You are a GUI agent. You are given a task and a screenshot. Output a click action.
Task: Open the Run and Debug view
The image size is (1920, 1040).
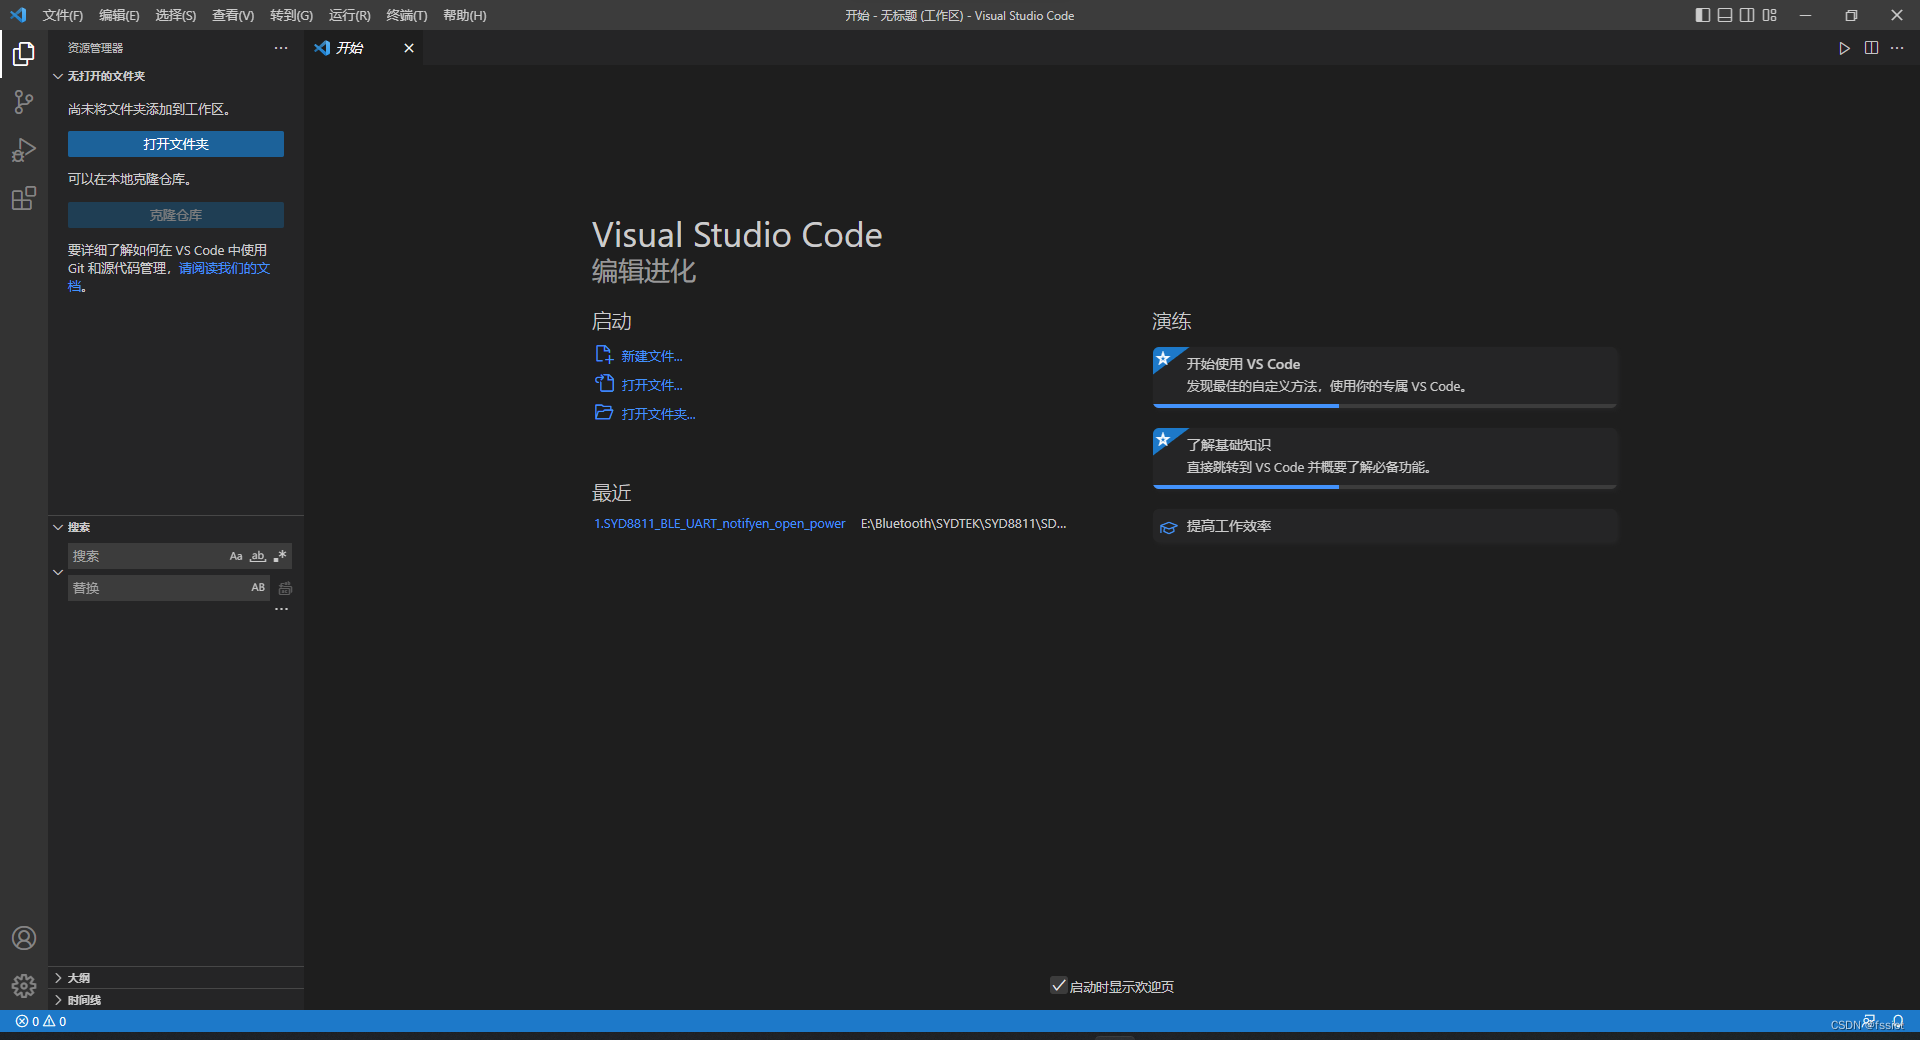coord(24,150)
